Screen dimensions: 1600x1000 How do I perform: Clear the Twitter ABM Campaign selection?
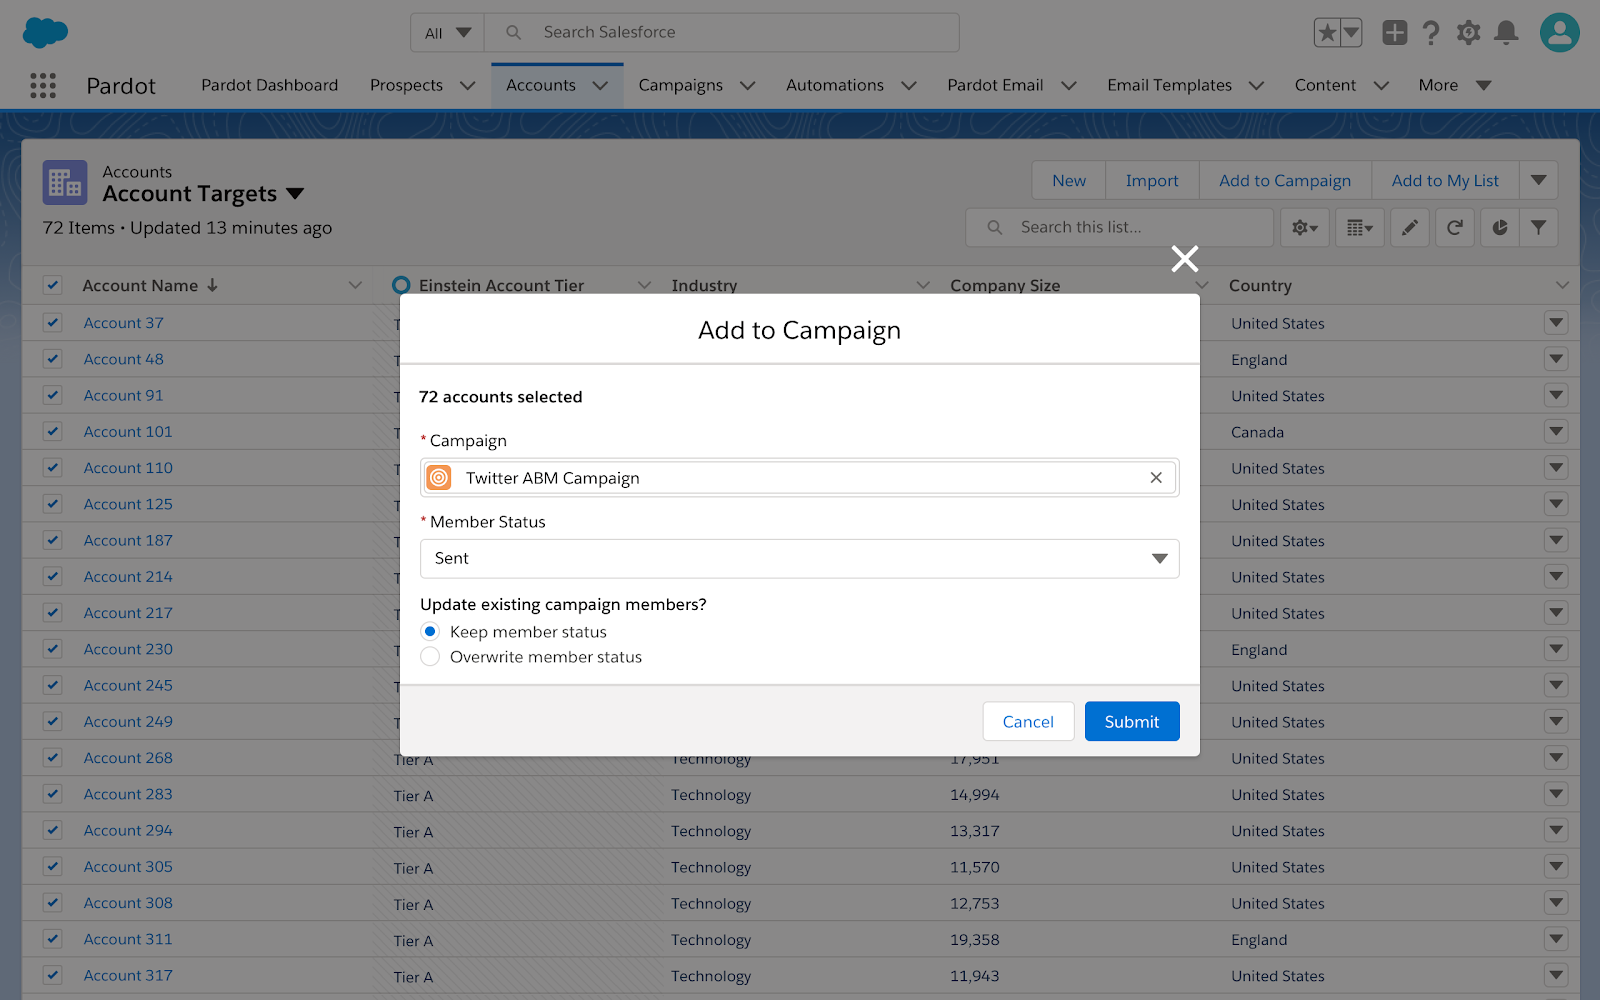(x=1156, y=478)
